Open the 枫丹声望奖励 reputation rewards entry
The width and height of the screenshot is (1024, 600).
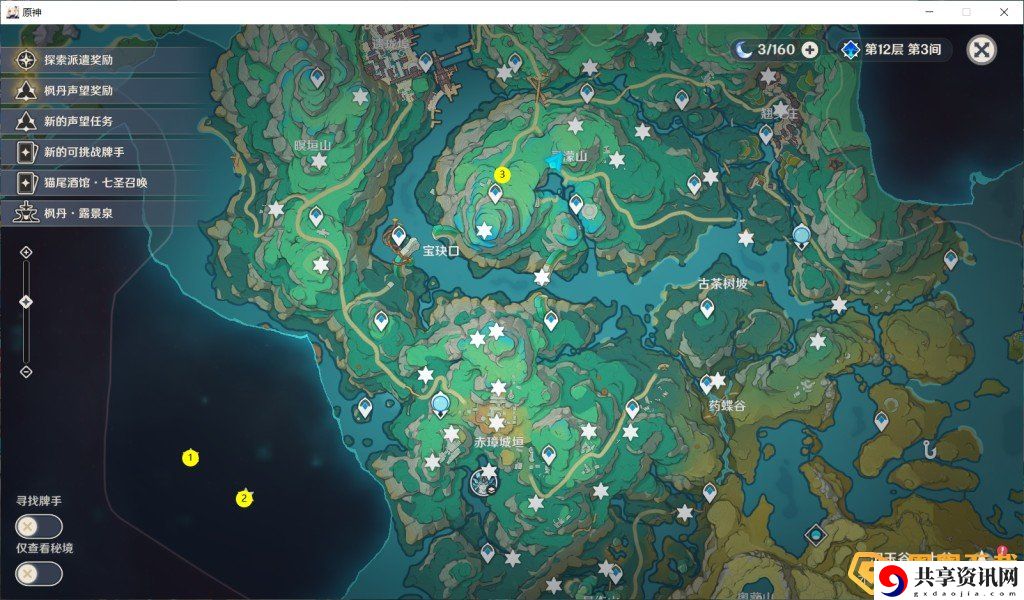tap(104, 91)
